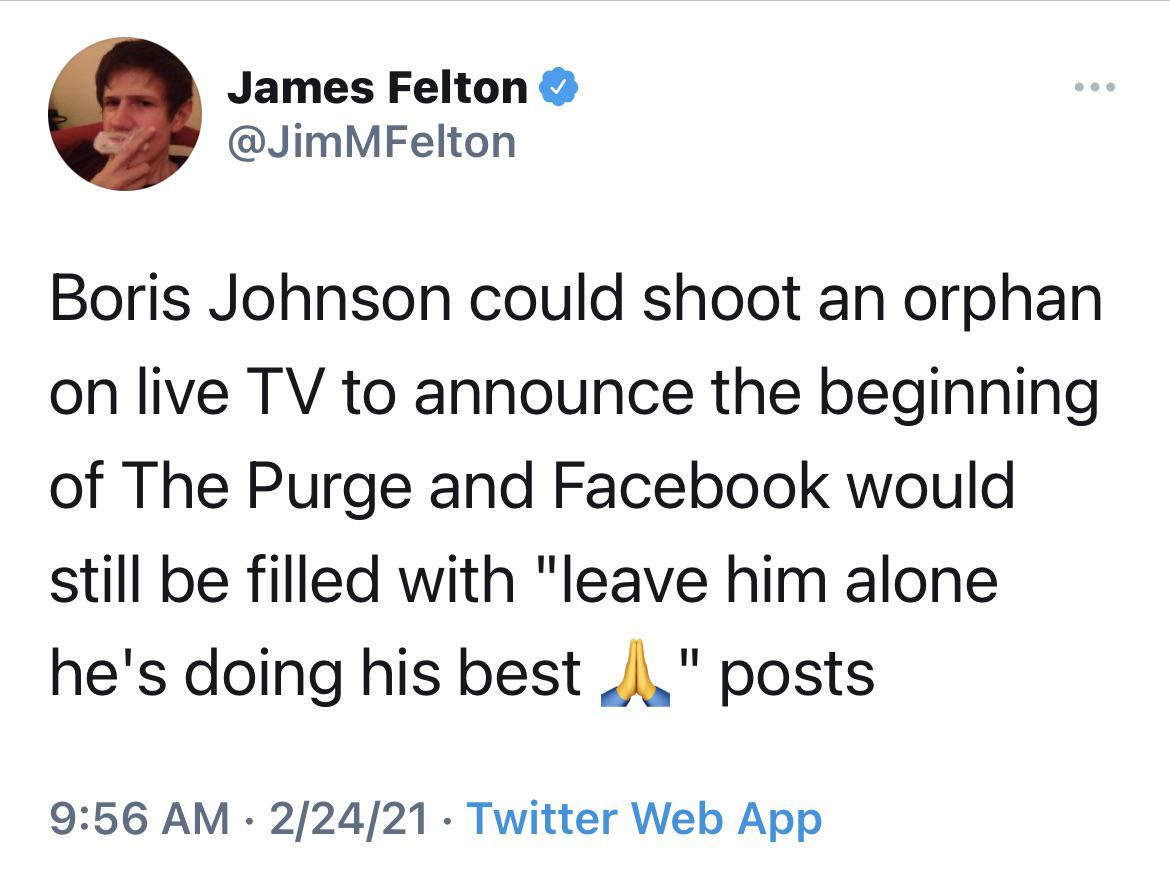Click the James Felton display name
The image size is (1170, 872).
tap(376, 89)
